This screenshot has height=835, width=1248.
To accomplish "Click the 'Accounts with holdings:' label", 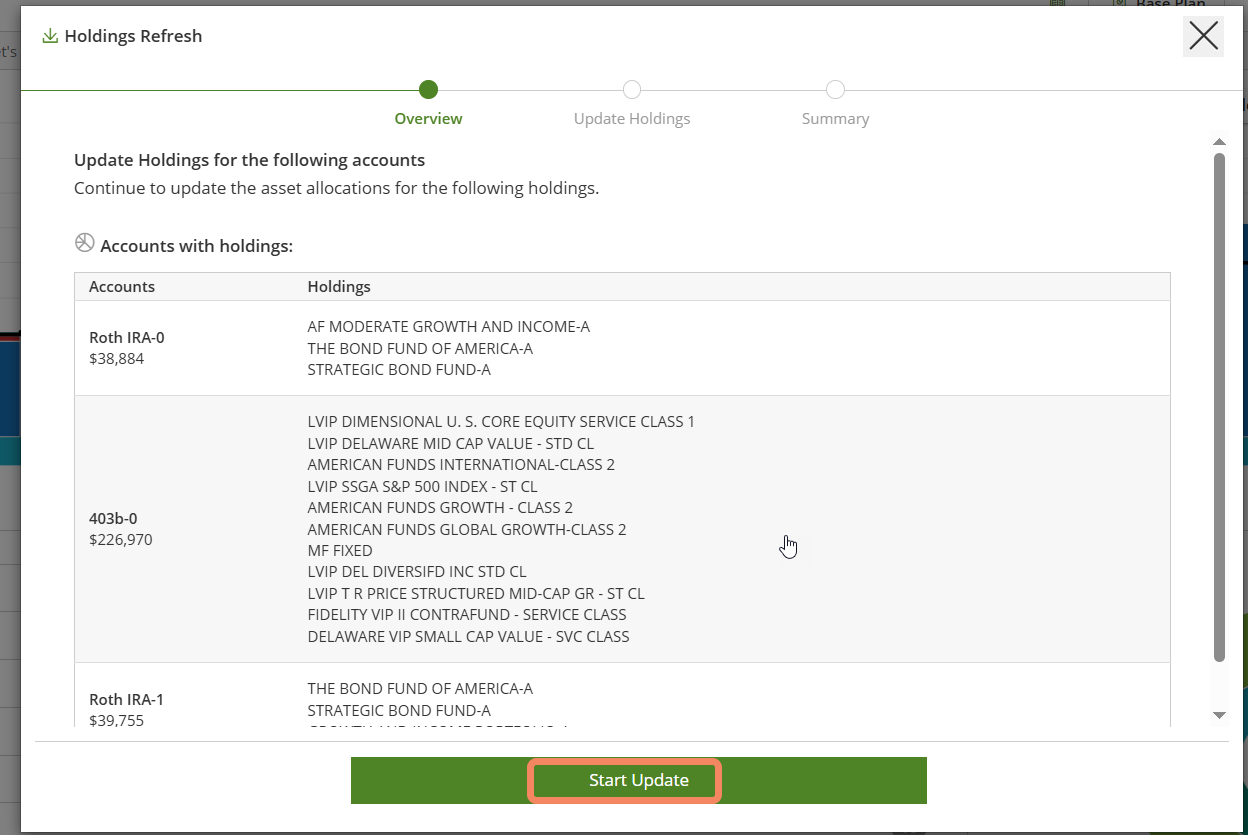I will [x=197, y=245].
